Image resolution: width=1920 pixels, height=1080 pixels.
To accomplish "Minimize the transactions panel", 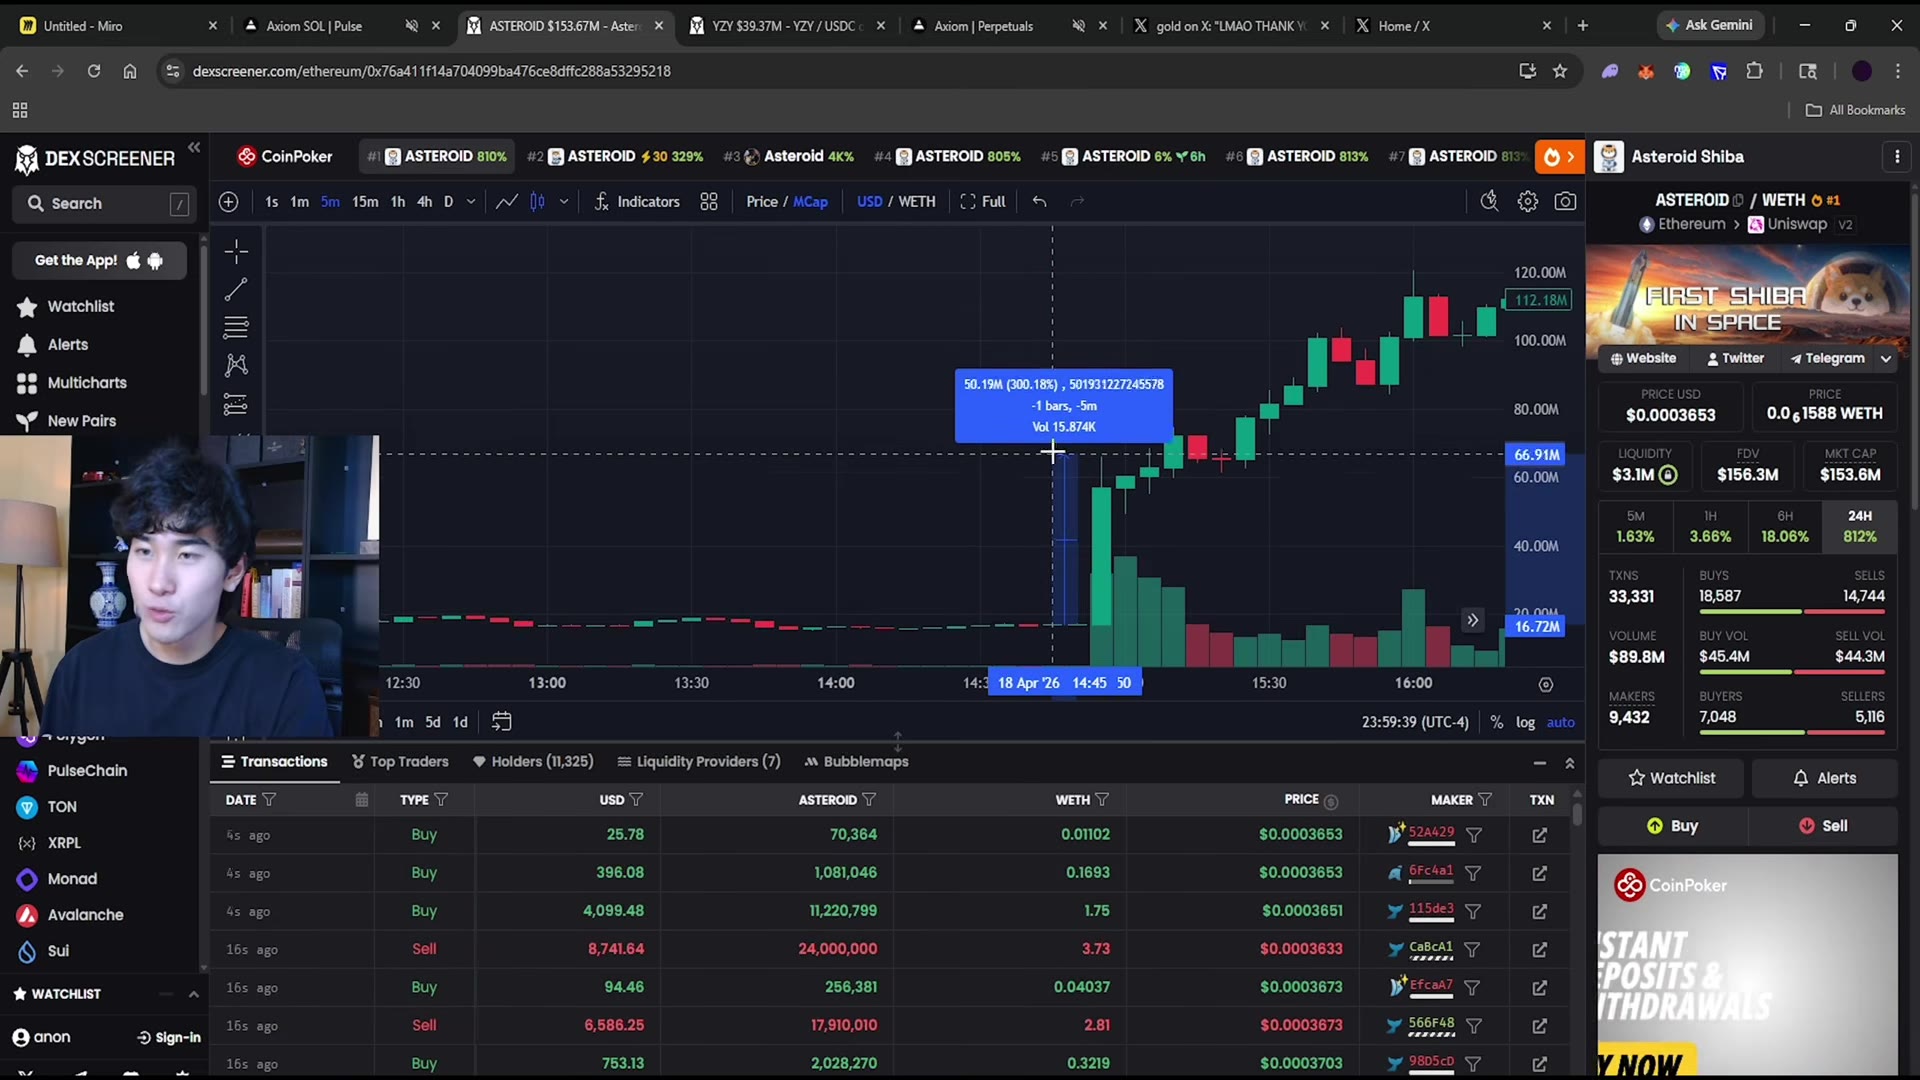I will pyautogui.click(x=1540, y=763).
